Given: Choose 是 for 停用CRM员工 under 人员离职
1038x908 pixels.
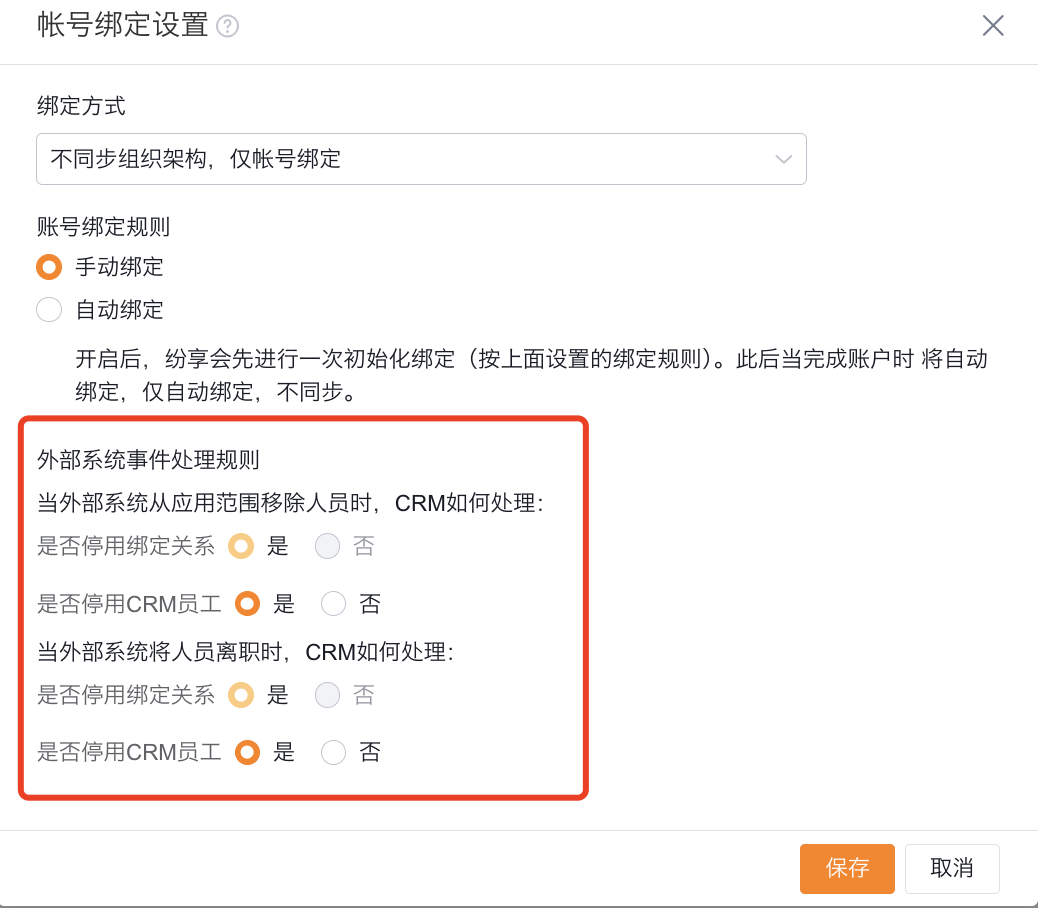Looking at the screenshot, I should coord(248,752).
